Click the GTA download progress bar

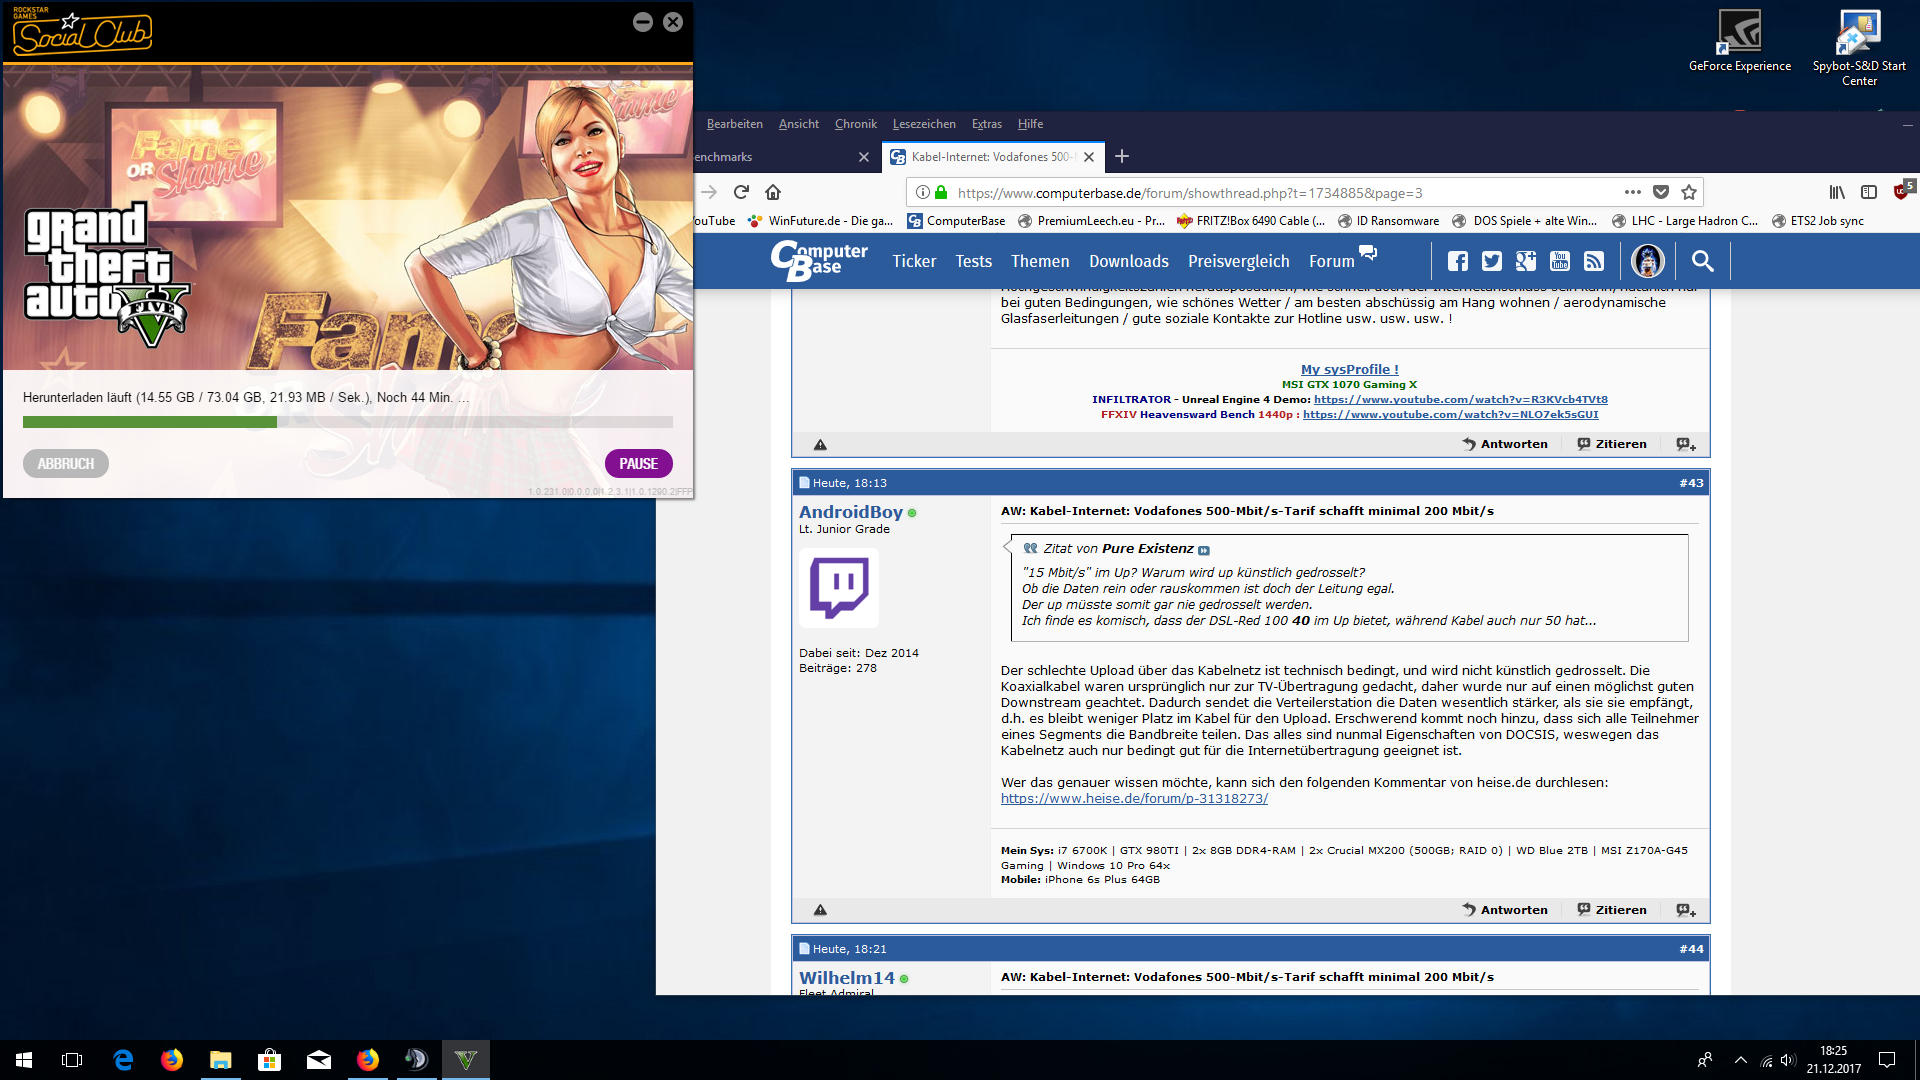point(347,422)
